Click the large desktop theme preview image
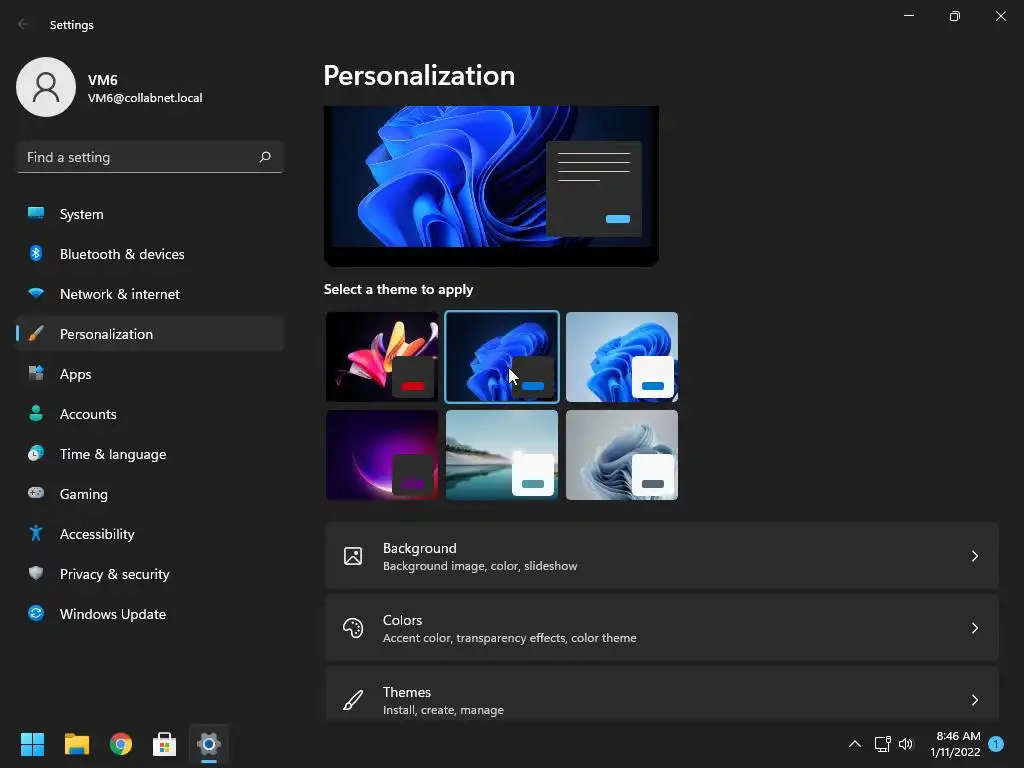 (x=491, y=185)
